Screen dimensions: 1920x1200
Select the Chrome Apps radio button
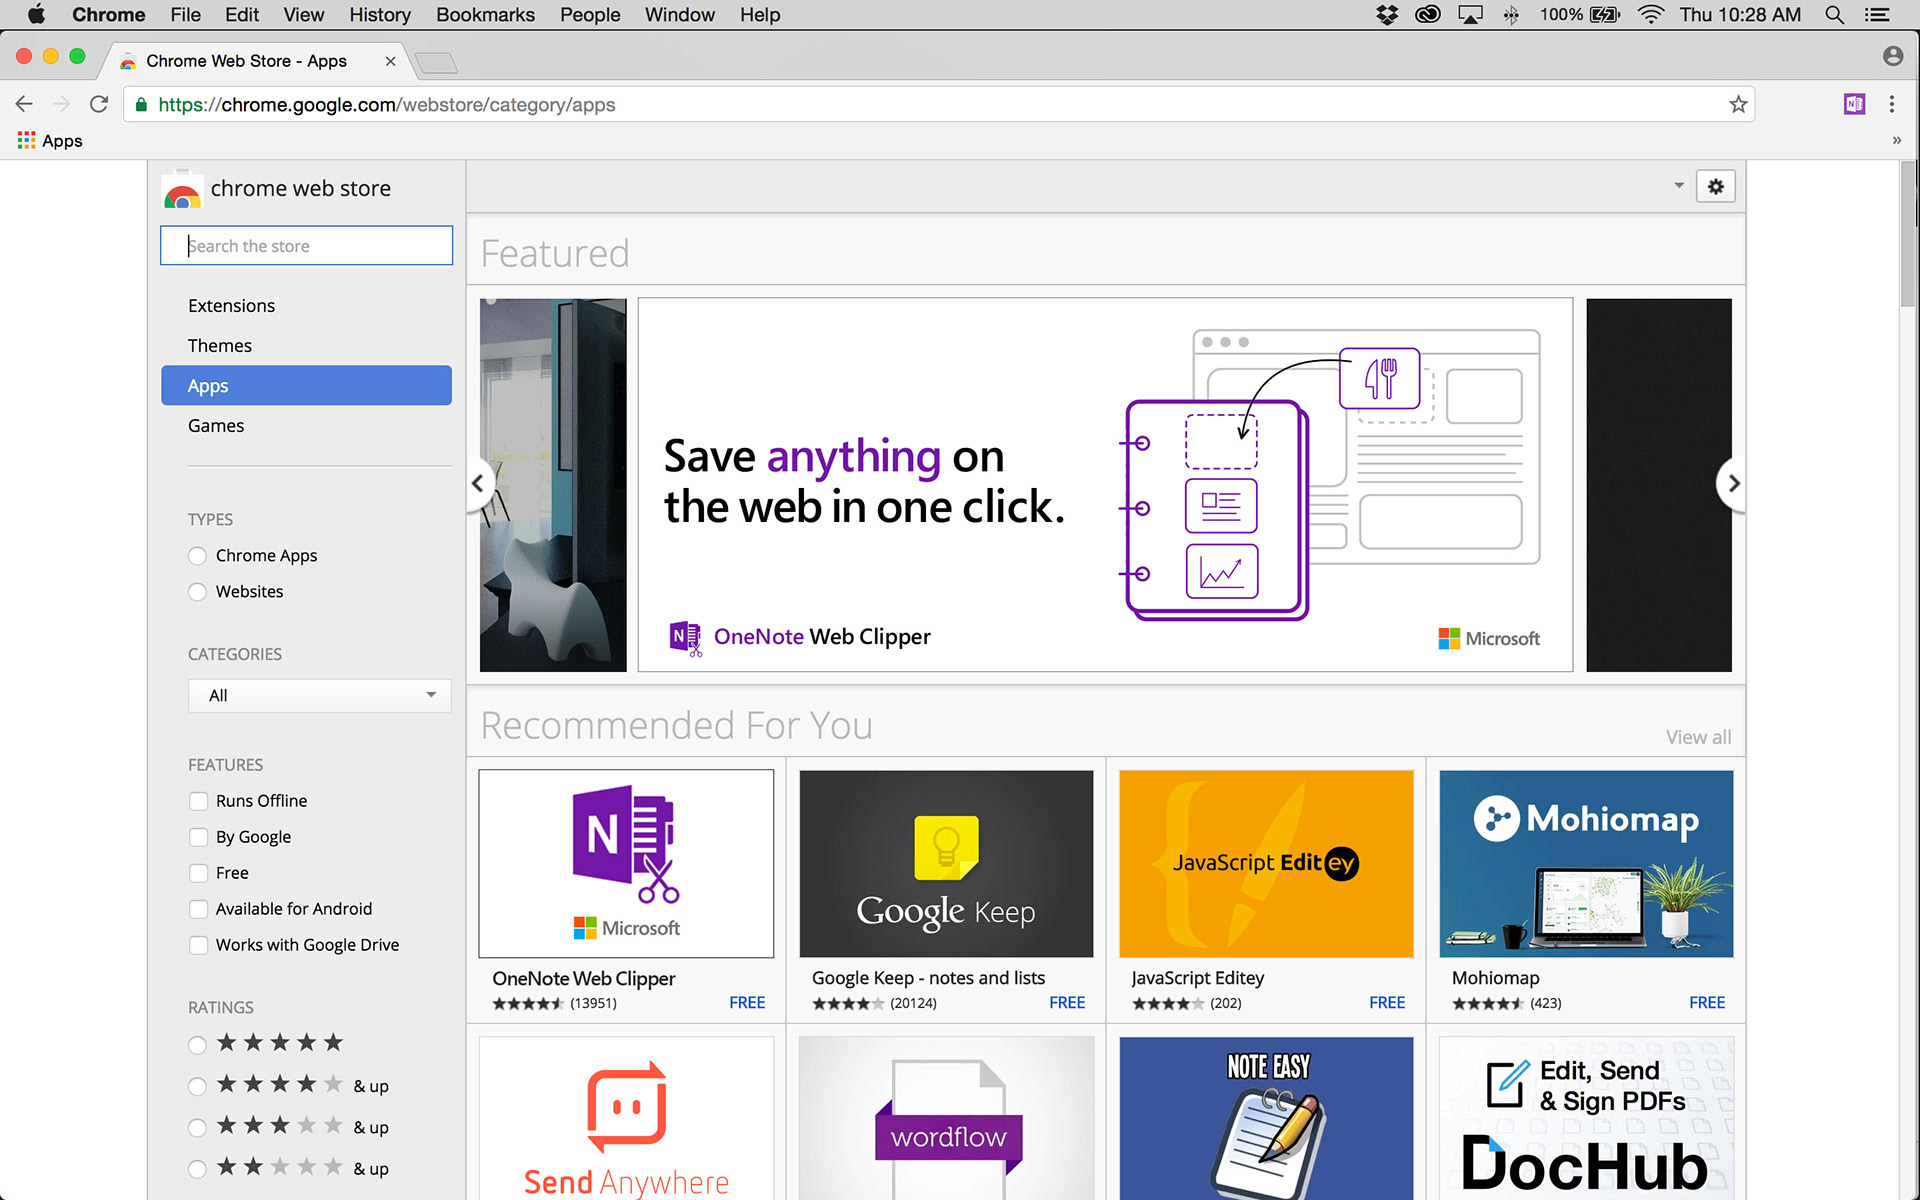pos(198,556)
